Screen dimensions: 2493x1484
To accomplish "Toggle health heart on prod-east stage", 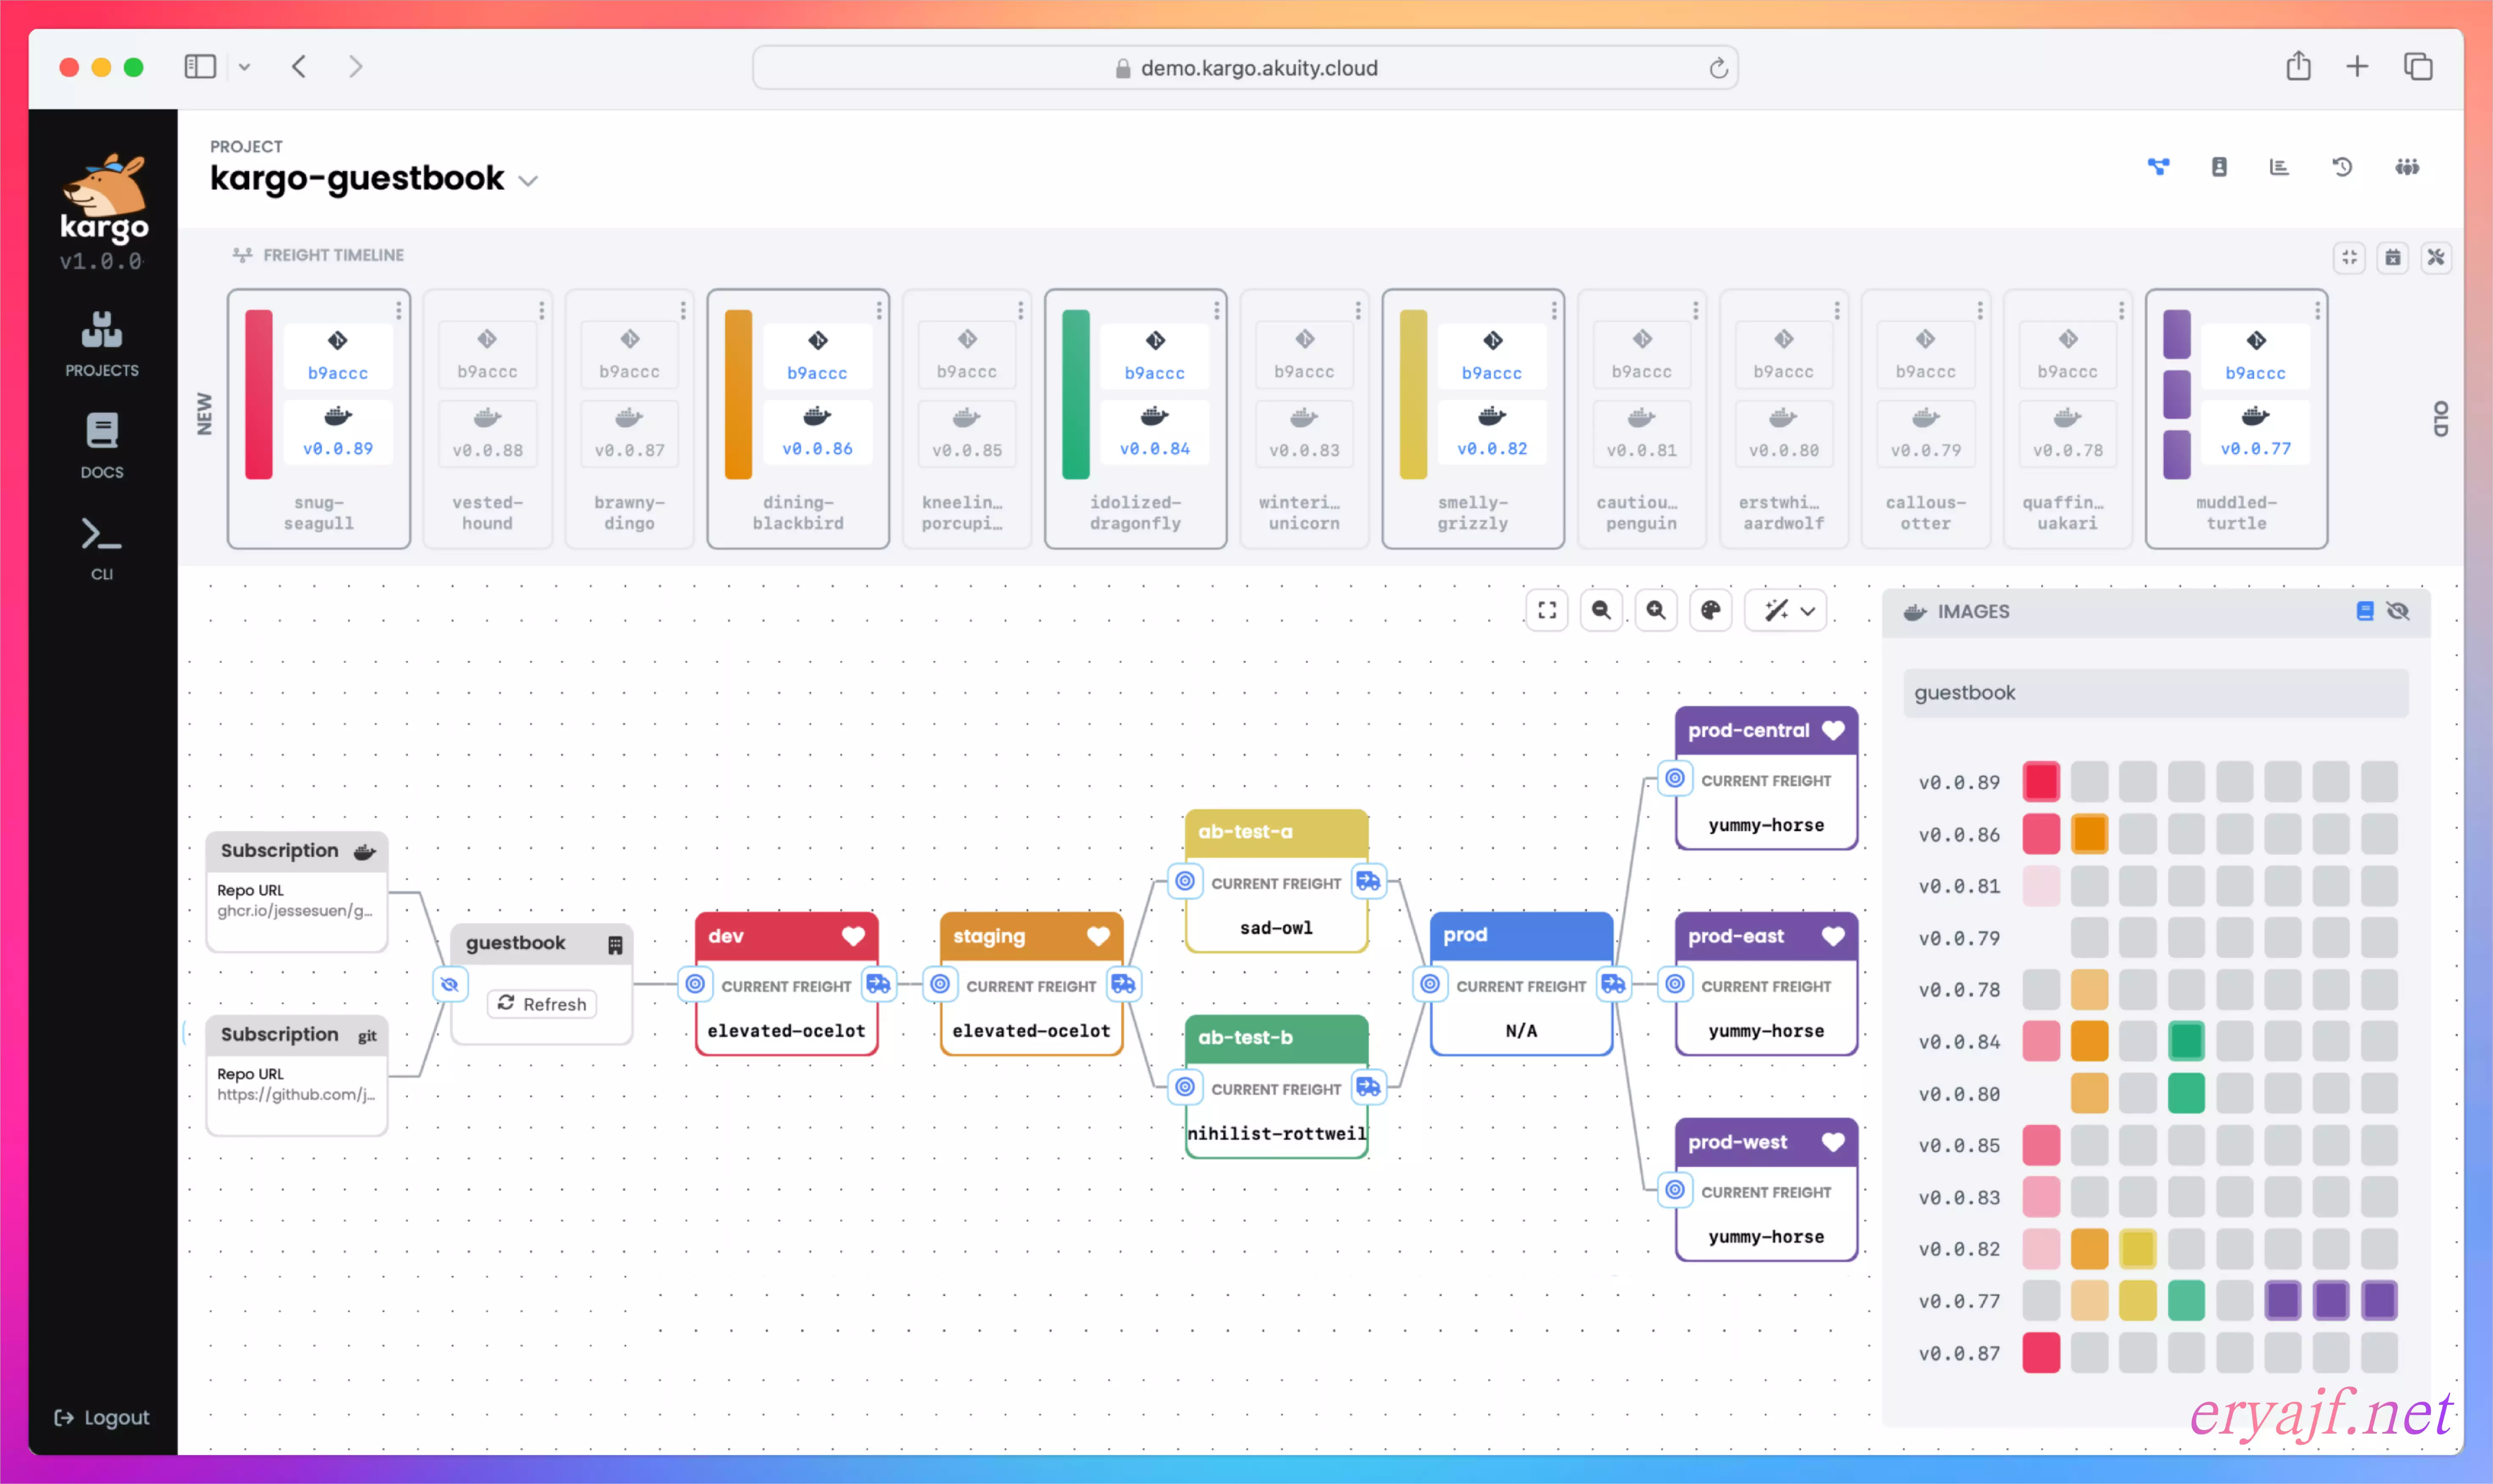I will pos(1833,936).
